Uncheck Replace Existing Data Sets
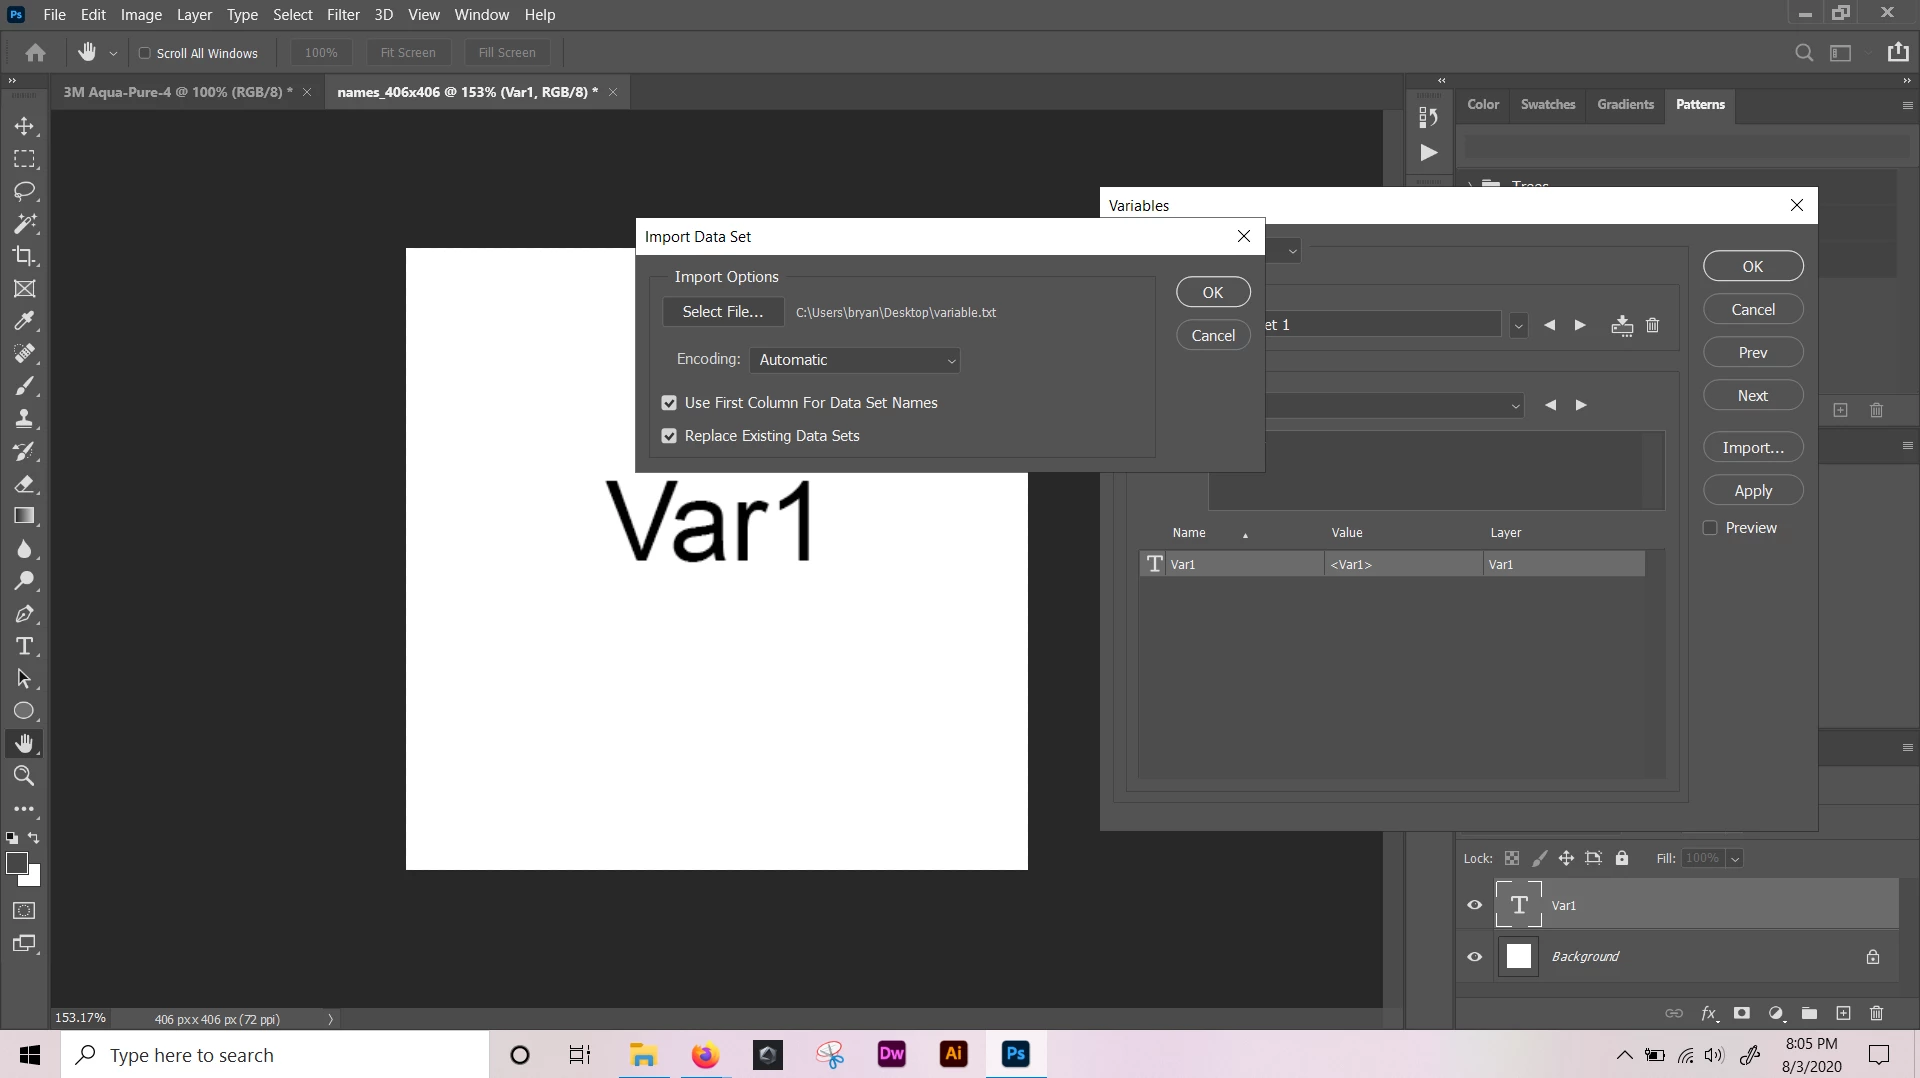The image size is (1920, 1078). point(669,436)
